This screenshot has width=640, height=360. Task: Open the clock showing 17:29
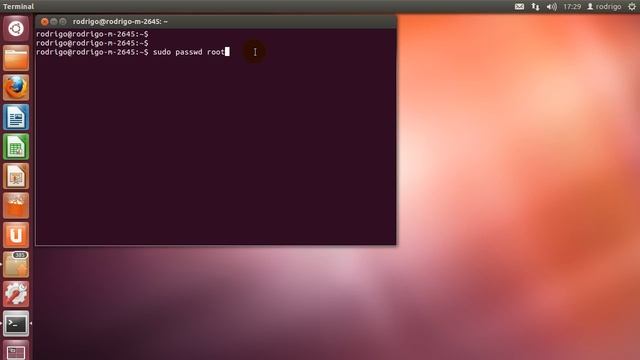point(572,7)
